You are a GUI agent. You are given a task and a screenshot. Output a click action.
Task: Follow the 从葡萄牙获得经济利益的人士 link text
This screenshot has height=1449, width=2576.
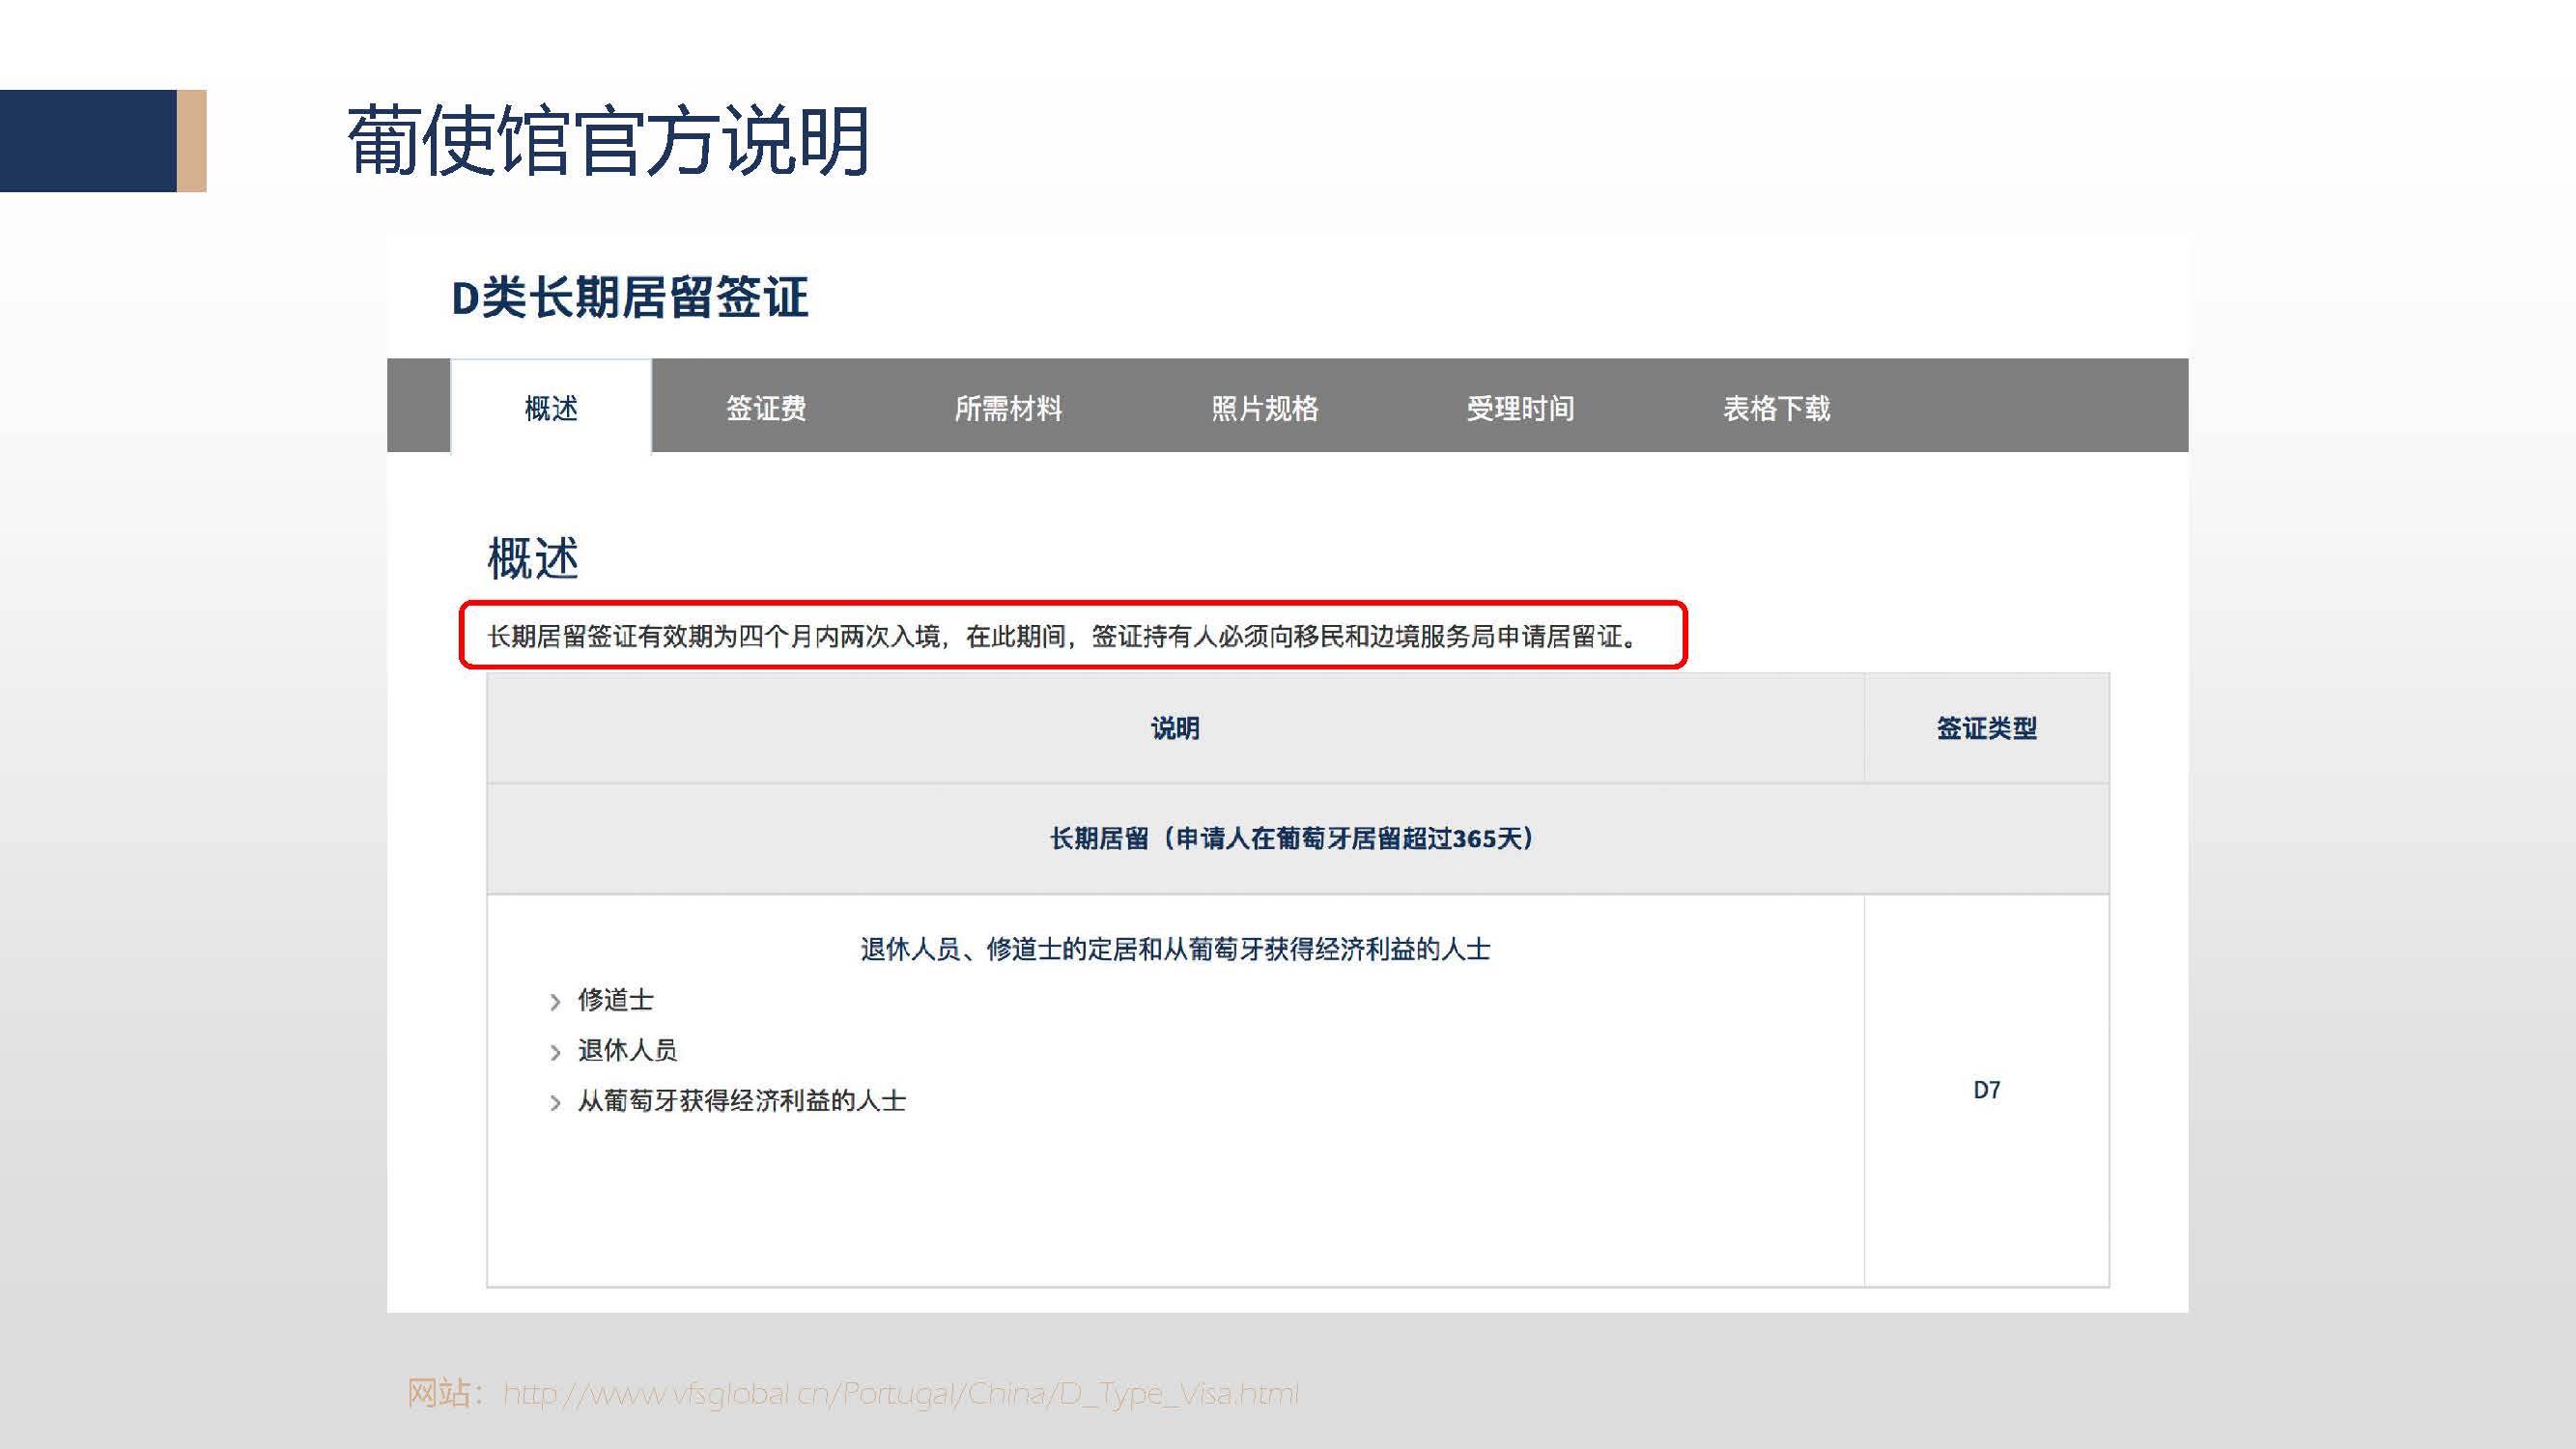742,1101
